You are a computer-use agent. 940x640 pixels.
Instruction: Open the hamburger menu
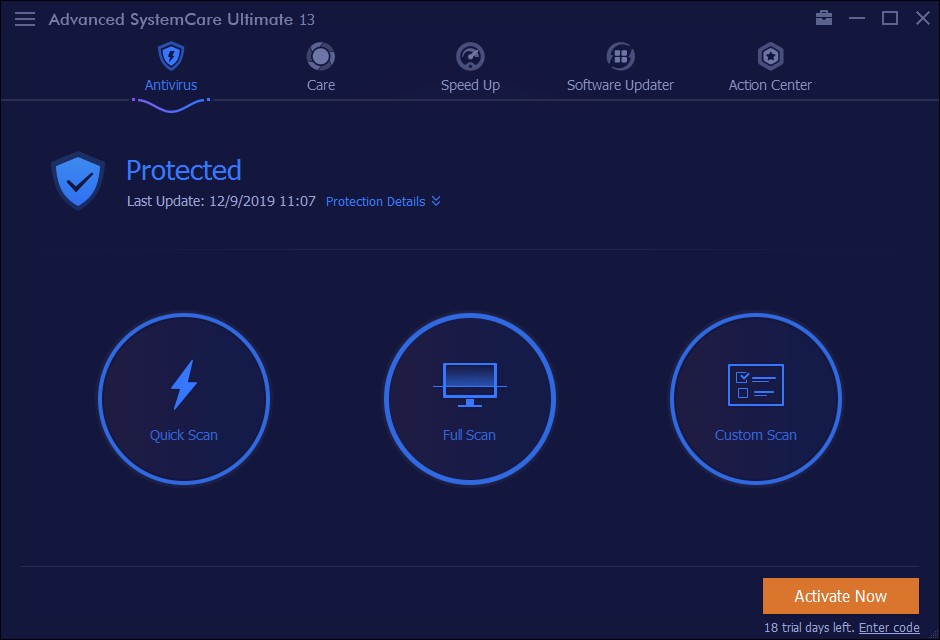[25, 18]
